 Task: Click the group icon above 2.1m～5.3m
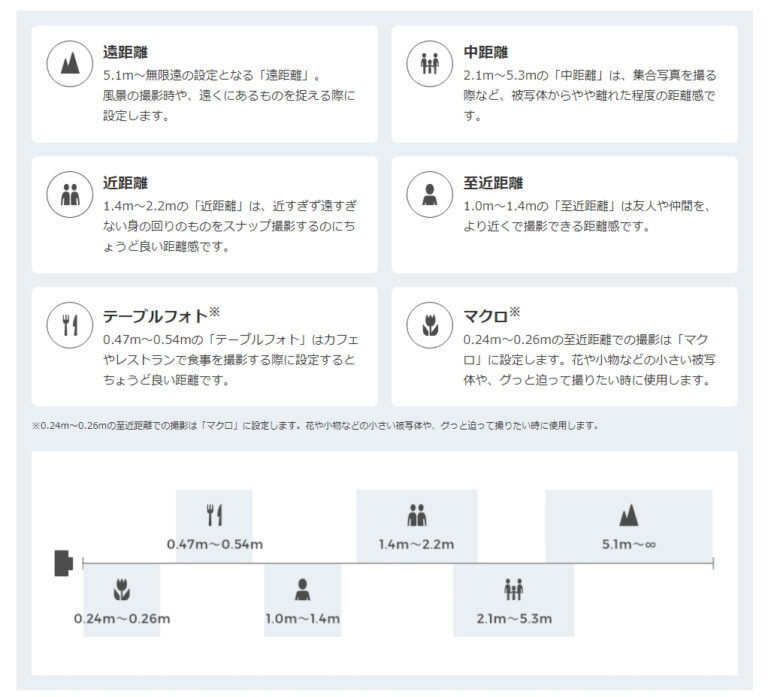(x=514, y=589)
